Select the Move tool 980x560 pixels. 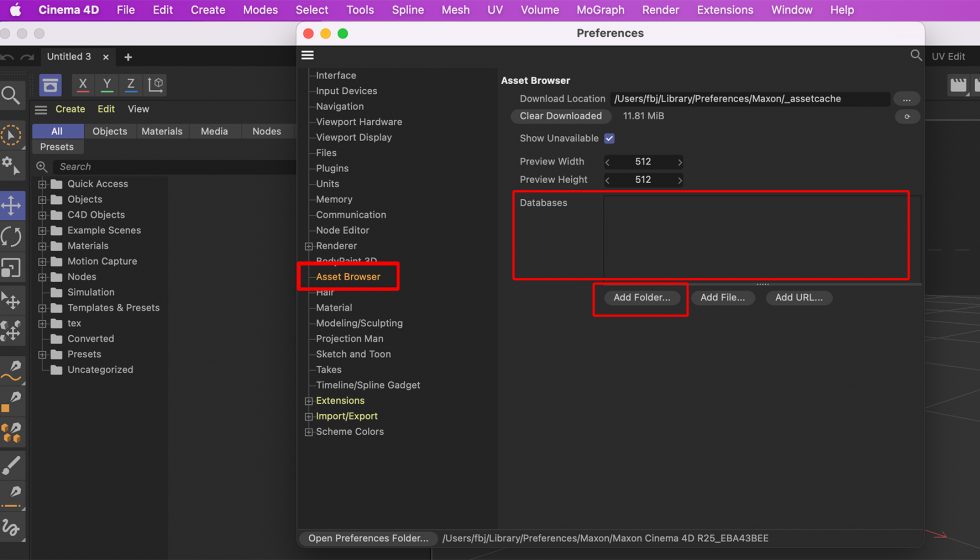[x=11, y=205]
